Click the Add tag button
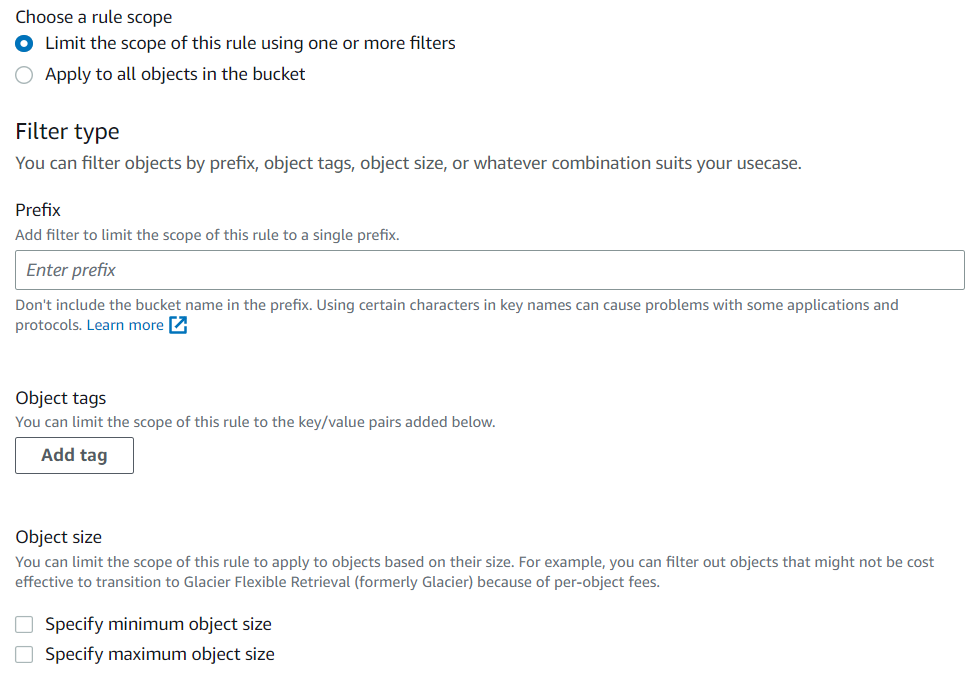Image resolution: width=975 pixels, height=677 pixels. click(x=75, y=455)
